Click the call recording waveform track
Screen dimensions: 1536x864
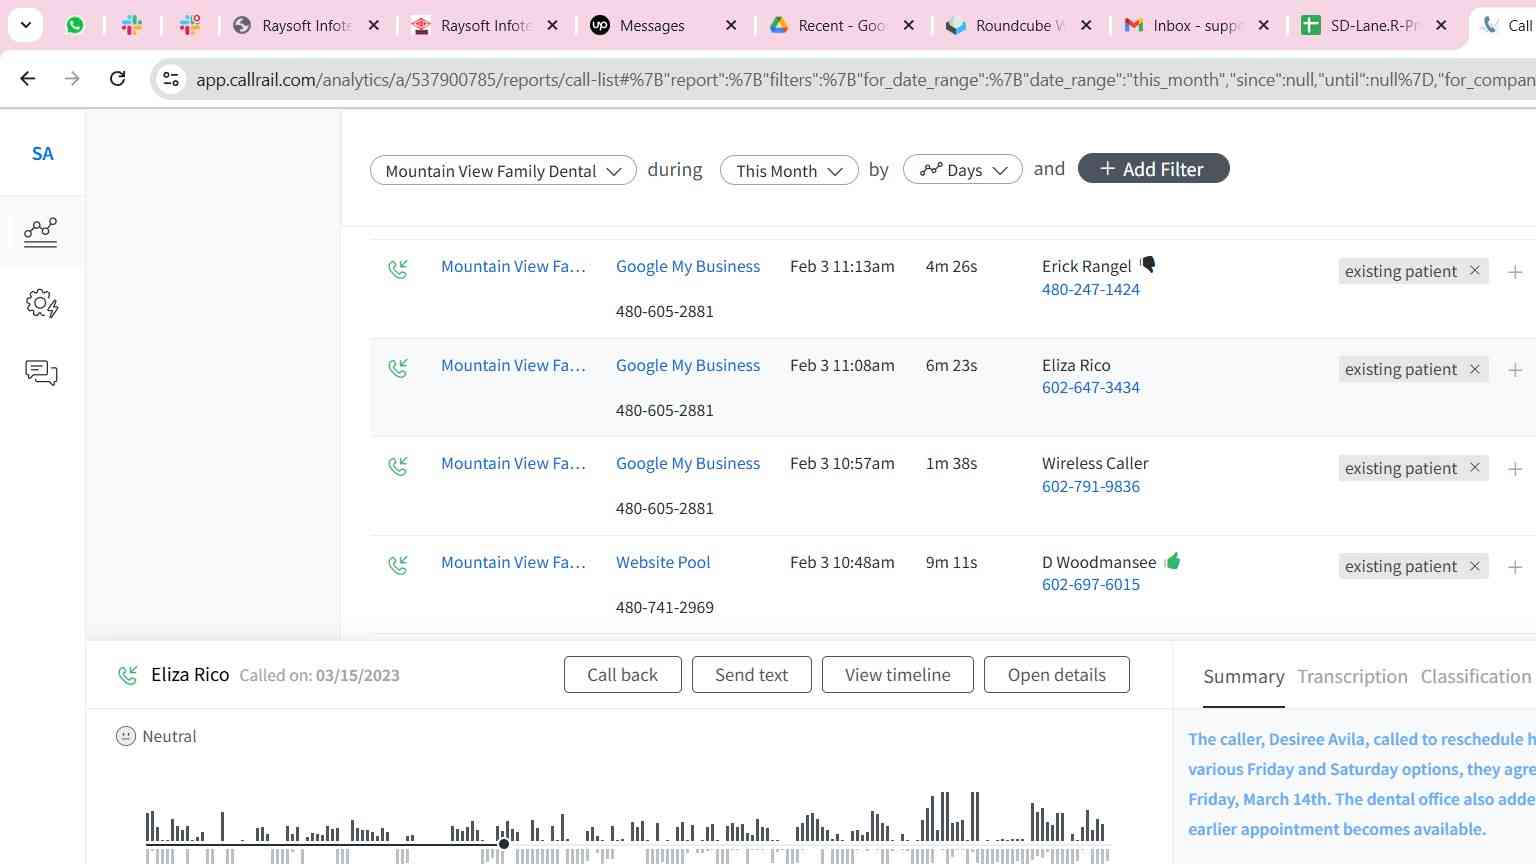click(x=627, y=826)
